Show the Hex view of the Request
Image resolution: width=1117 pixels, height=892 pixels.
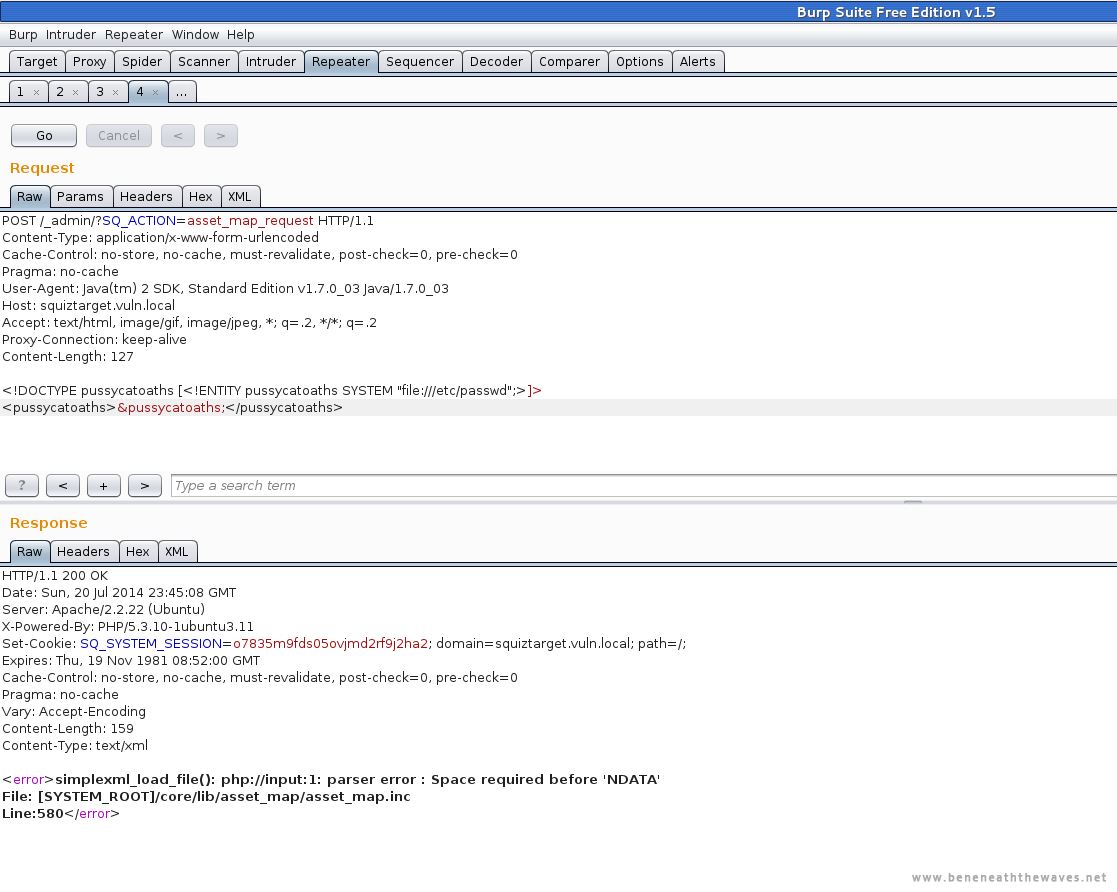200,197
